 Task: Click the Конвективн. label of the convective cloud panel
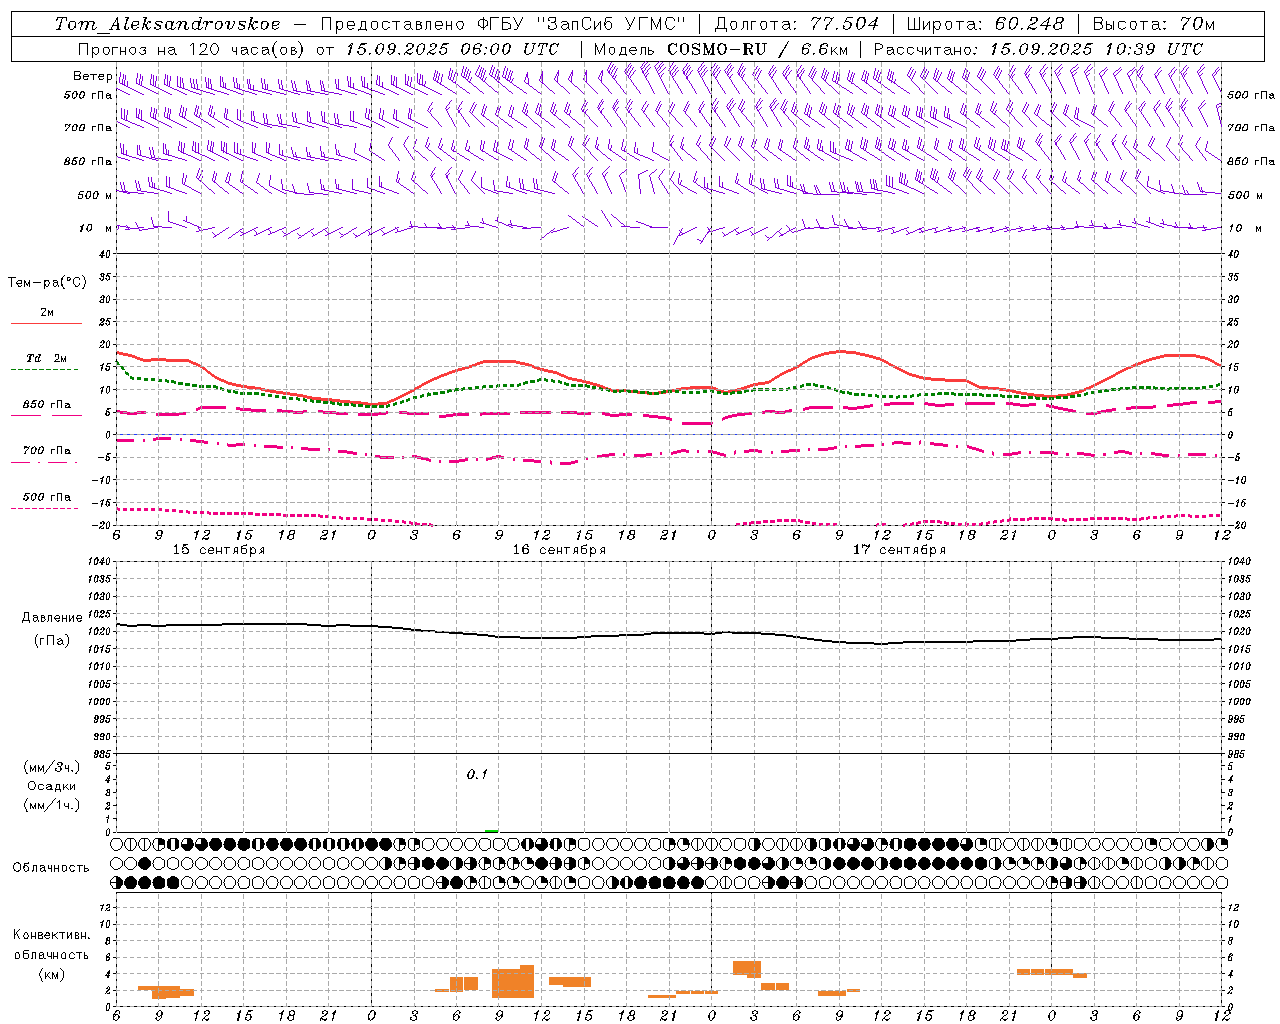51,935
